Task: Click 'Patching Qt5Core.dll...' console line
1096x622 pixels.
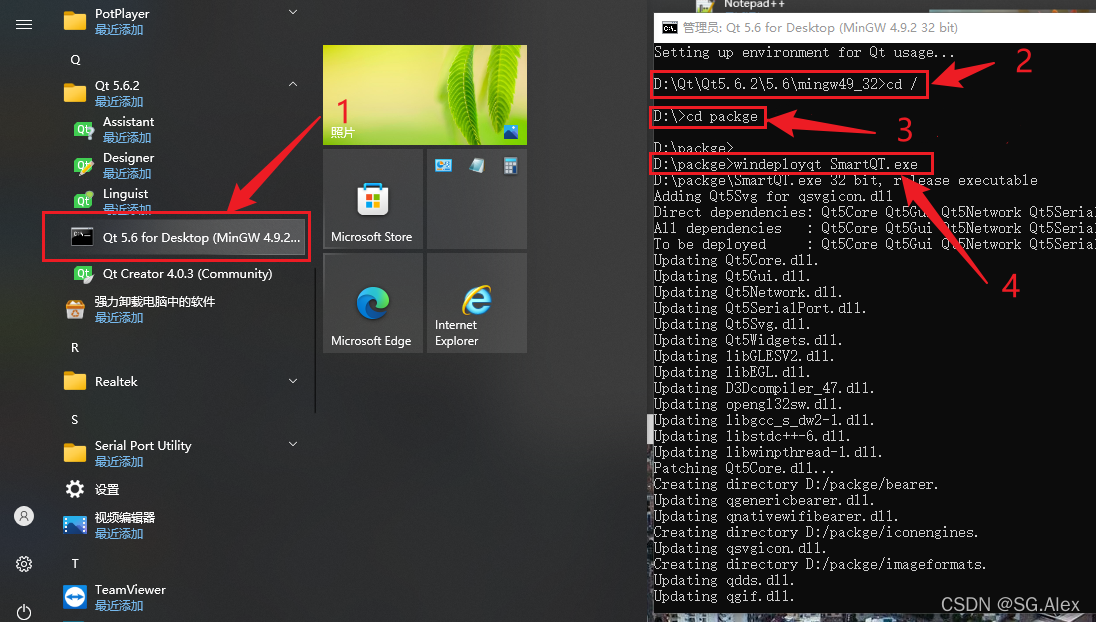Action: (x=744, y=468)
